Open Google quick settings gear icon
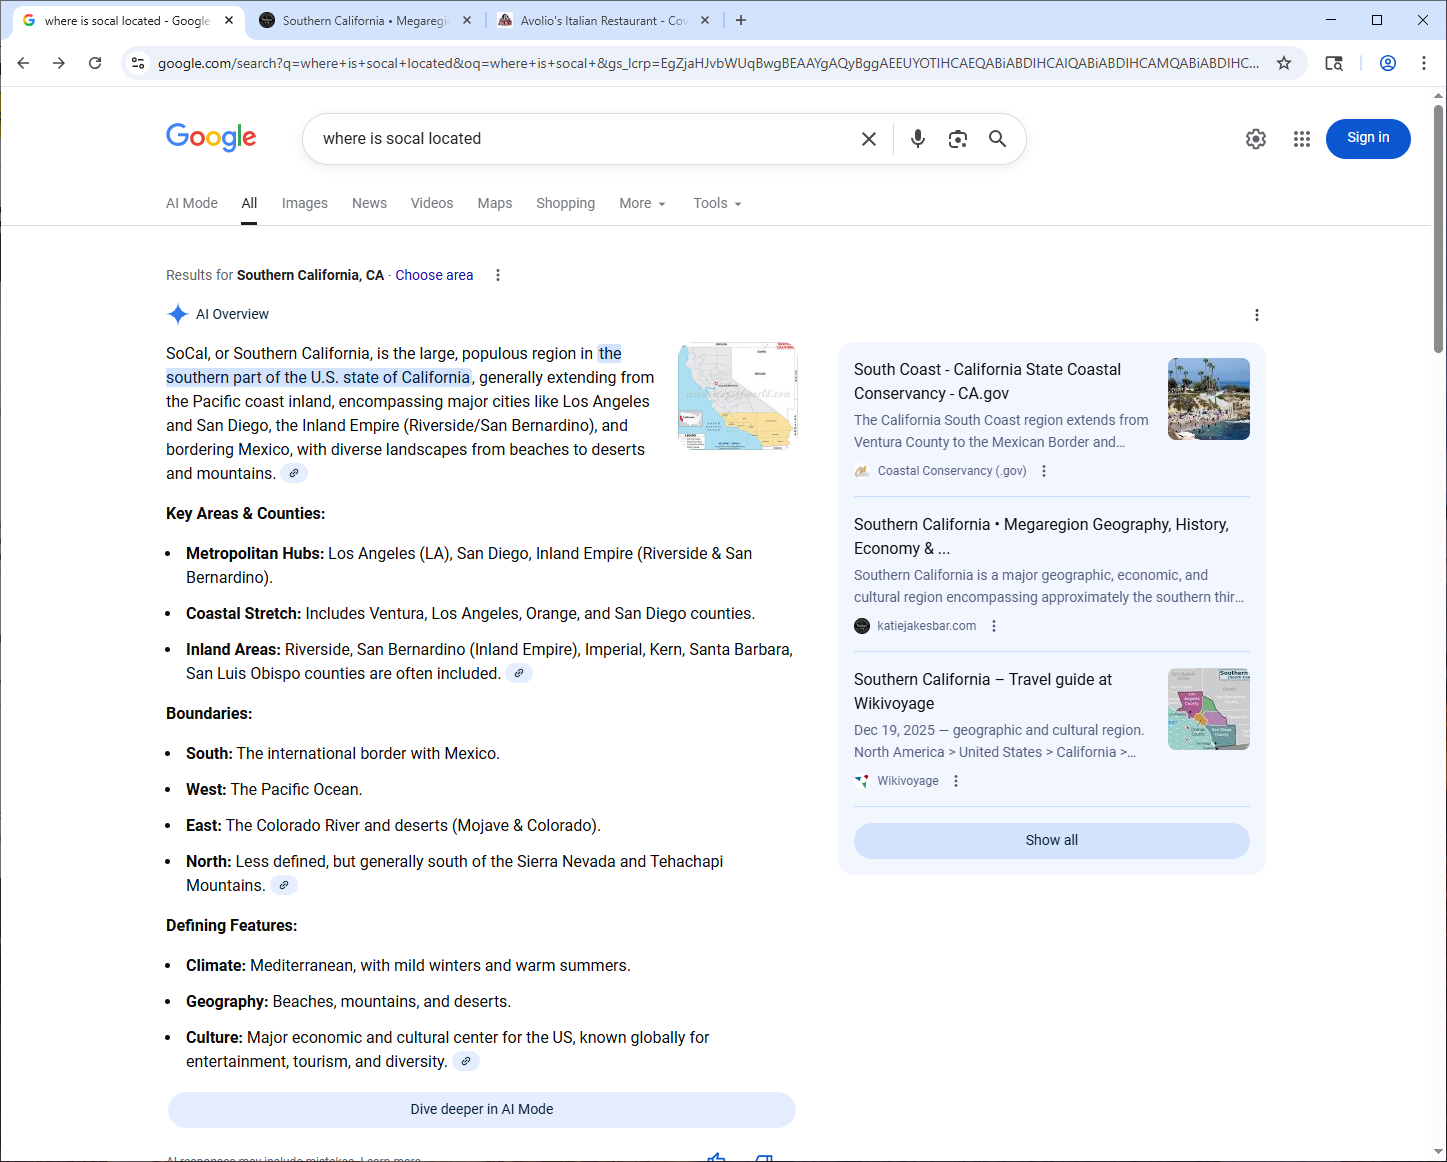 [1256, 139]
